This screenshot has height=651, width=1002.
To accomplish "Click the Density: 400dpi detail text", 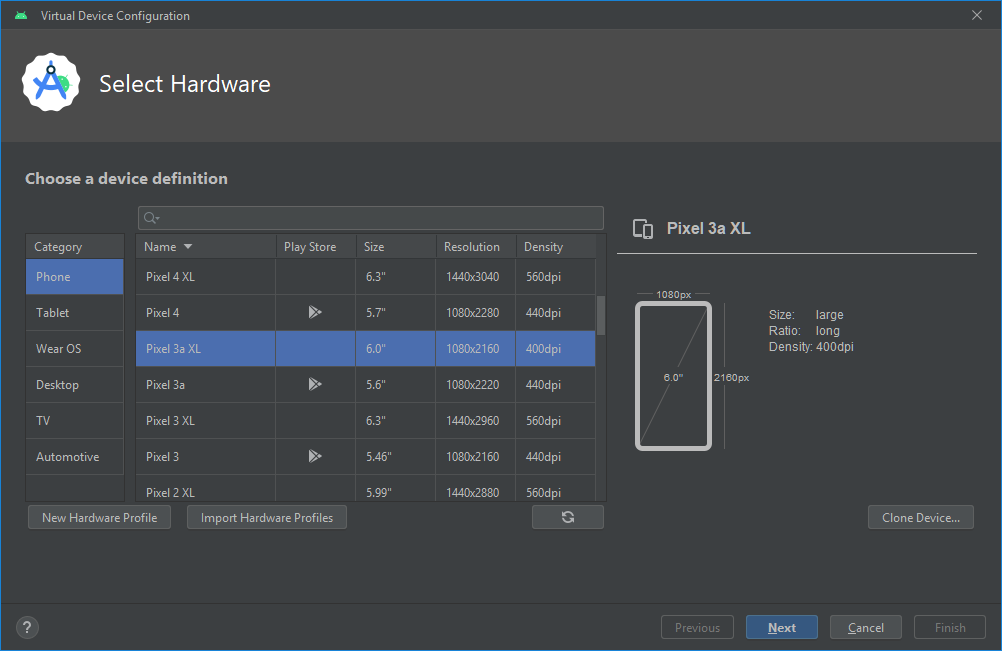I will [811, 347].
